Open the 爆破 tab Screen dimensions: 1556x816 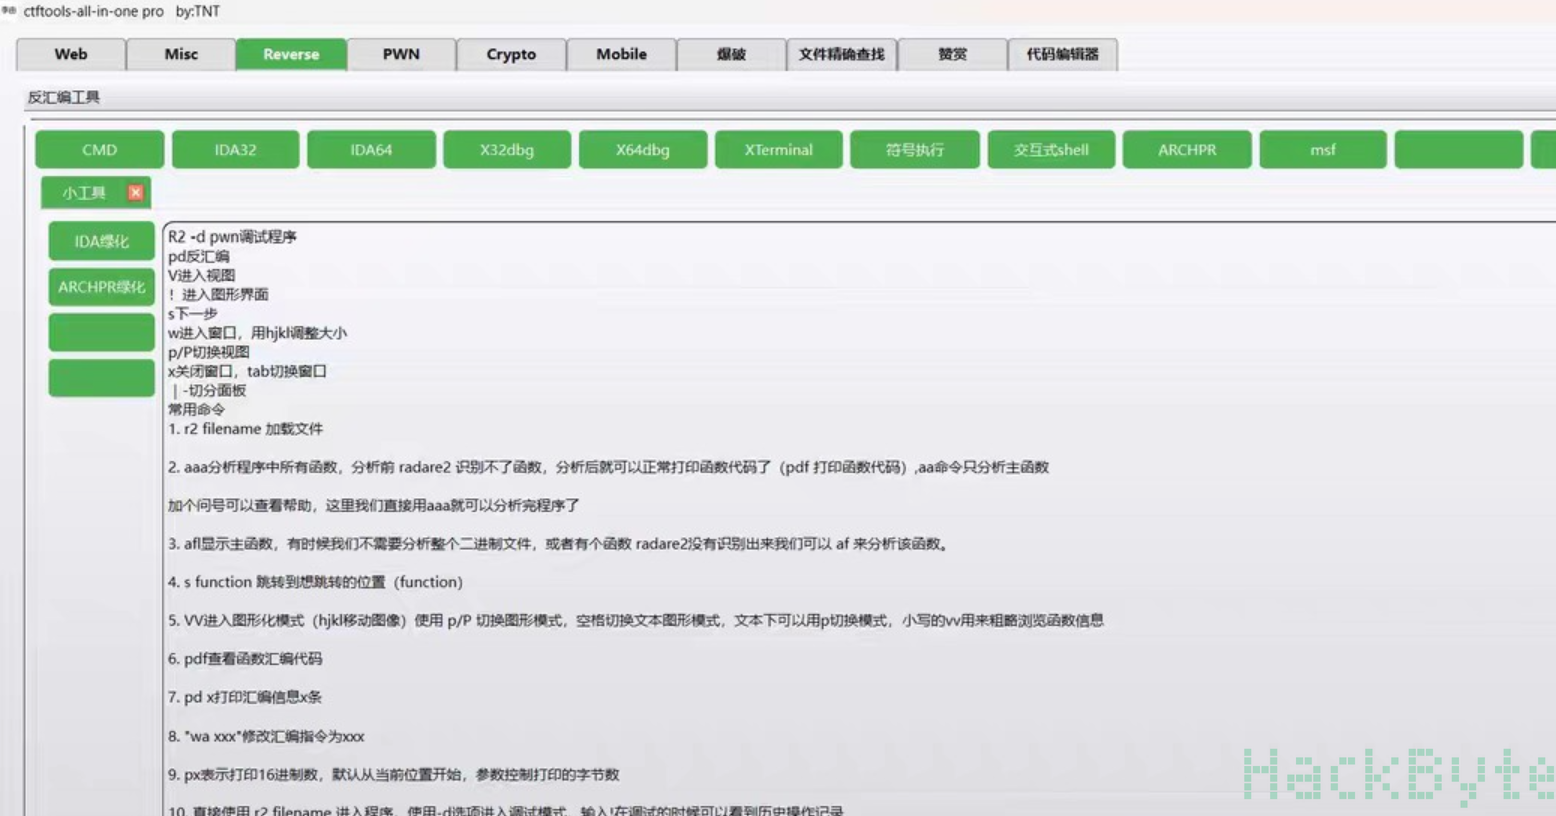click(x=731, y=54)
